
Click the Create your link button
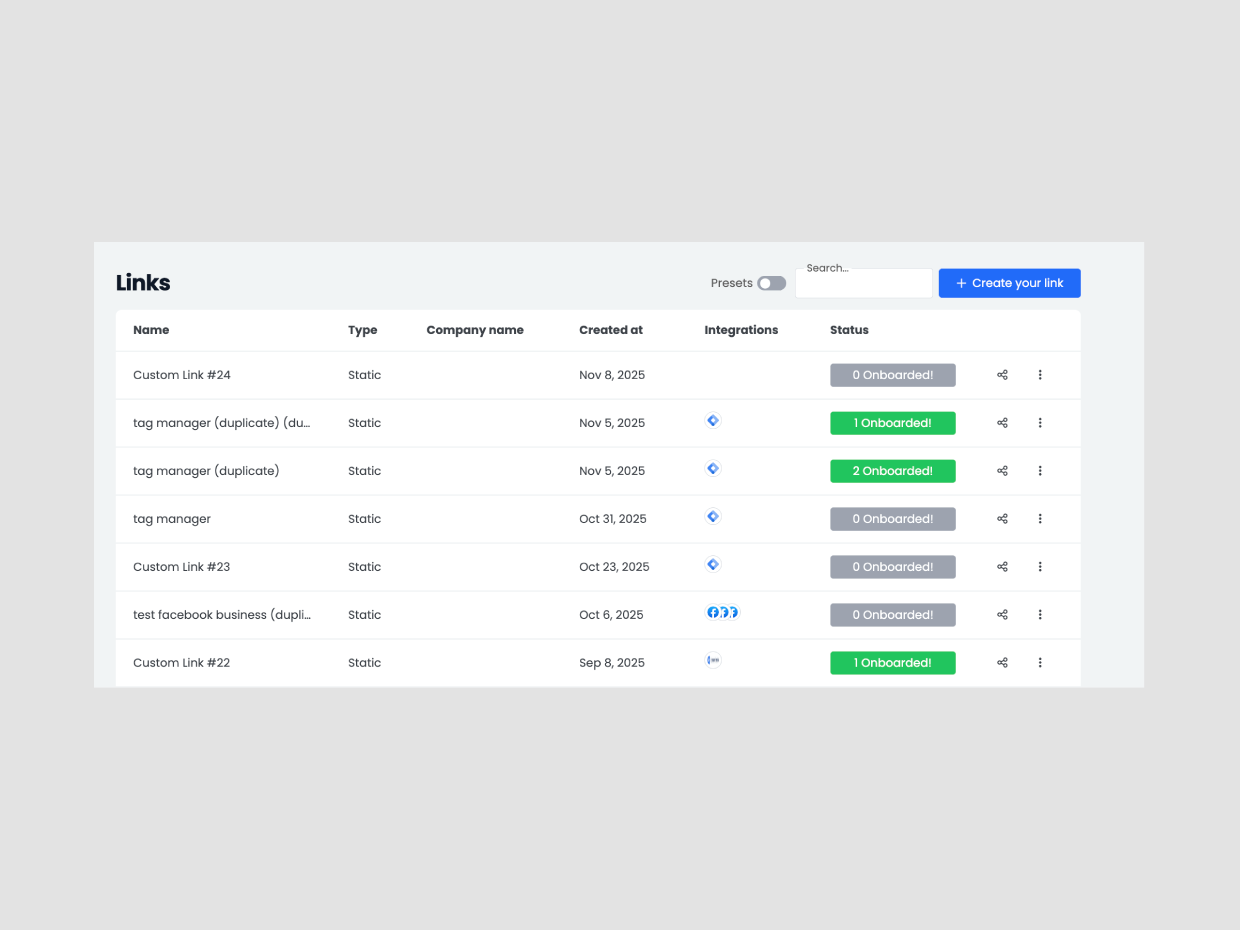(x=1009, y=283)
